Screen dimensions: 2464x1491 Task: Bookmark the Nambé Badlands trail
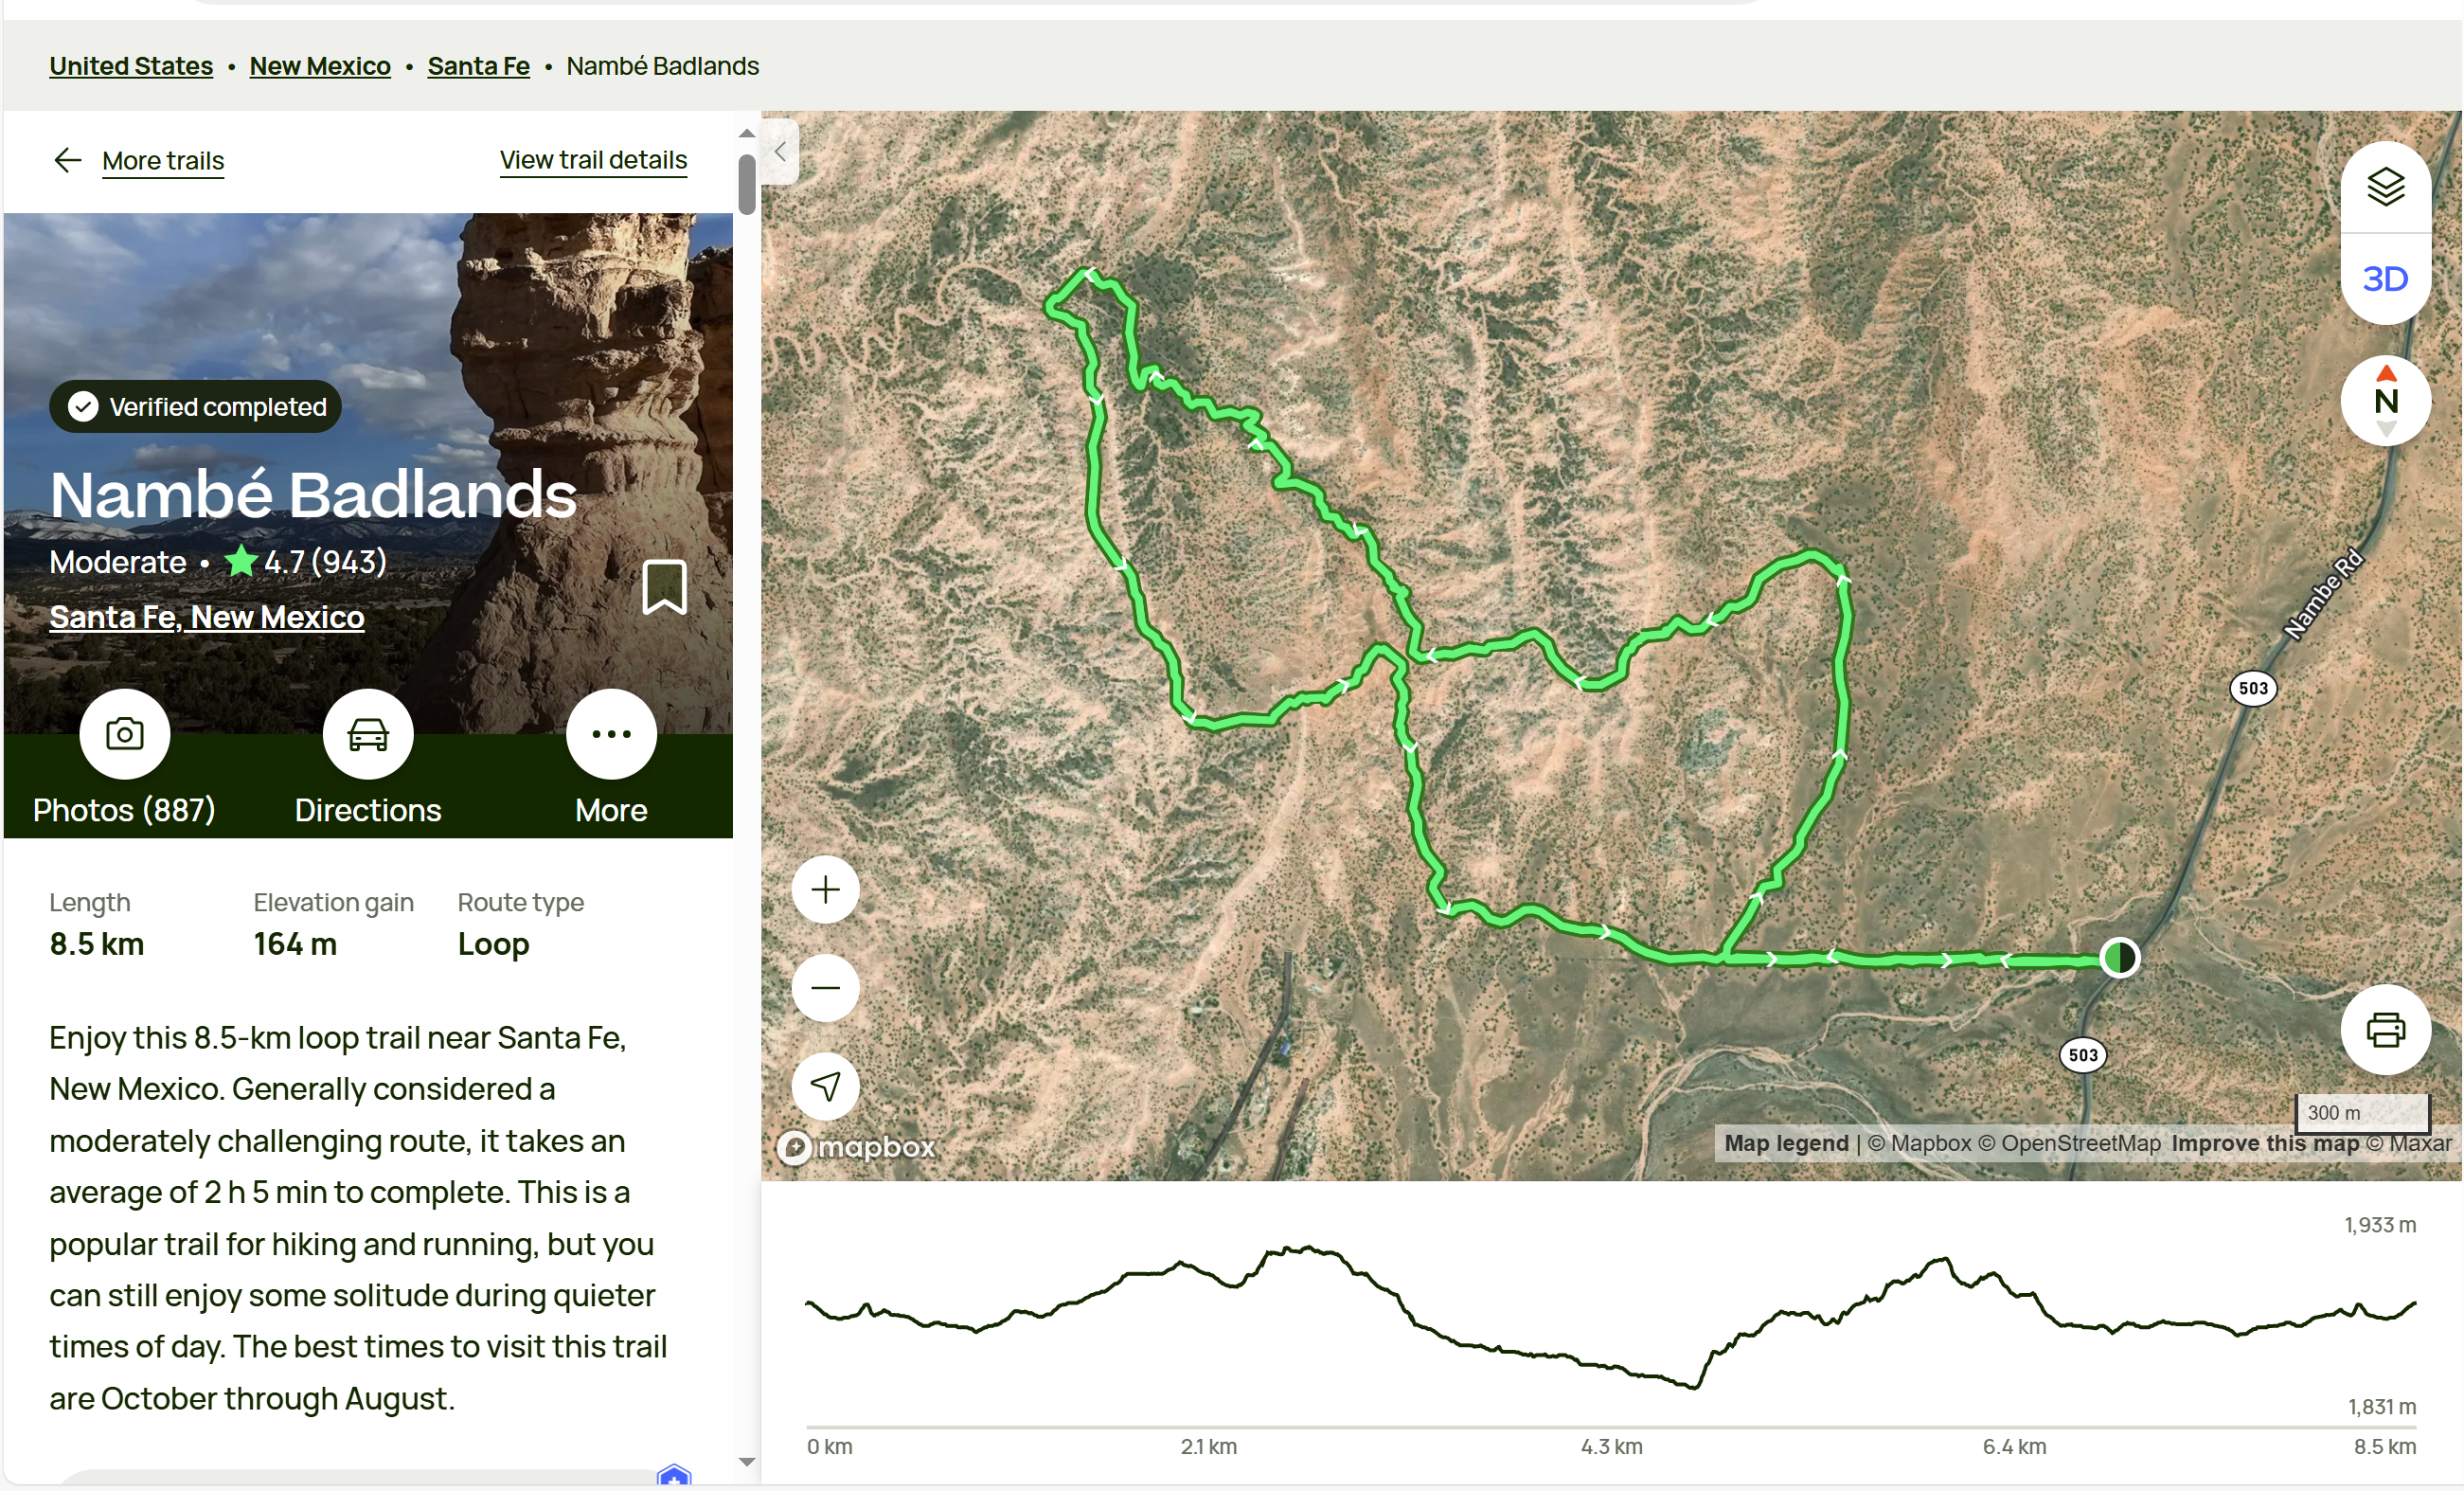pyautogui.click(x=664, y=587)
